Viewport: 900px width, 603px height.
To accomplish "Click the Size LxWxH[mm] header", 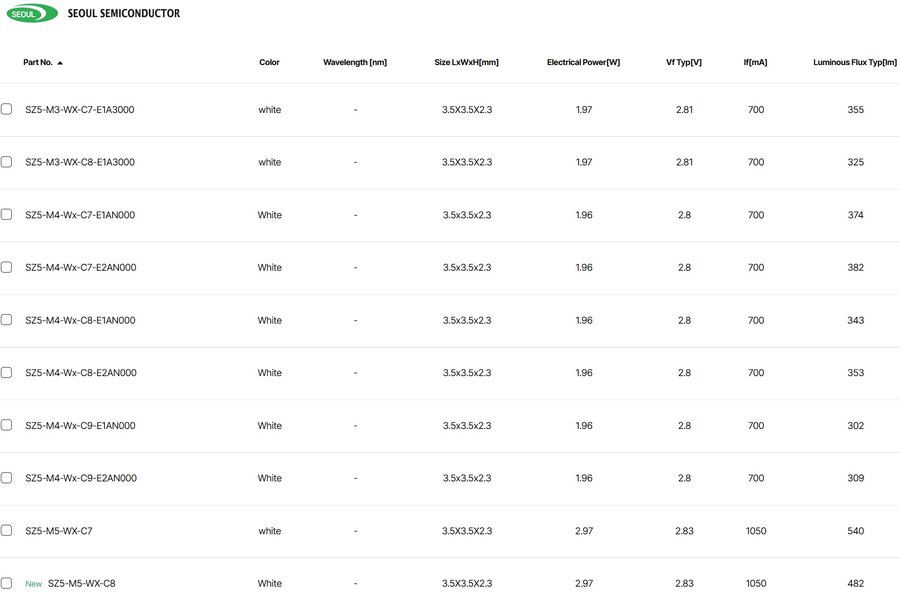I will (x=466, y=62).
